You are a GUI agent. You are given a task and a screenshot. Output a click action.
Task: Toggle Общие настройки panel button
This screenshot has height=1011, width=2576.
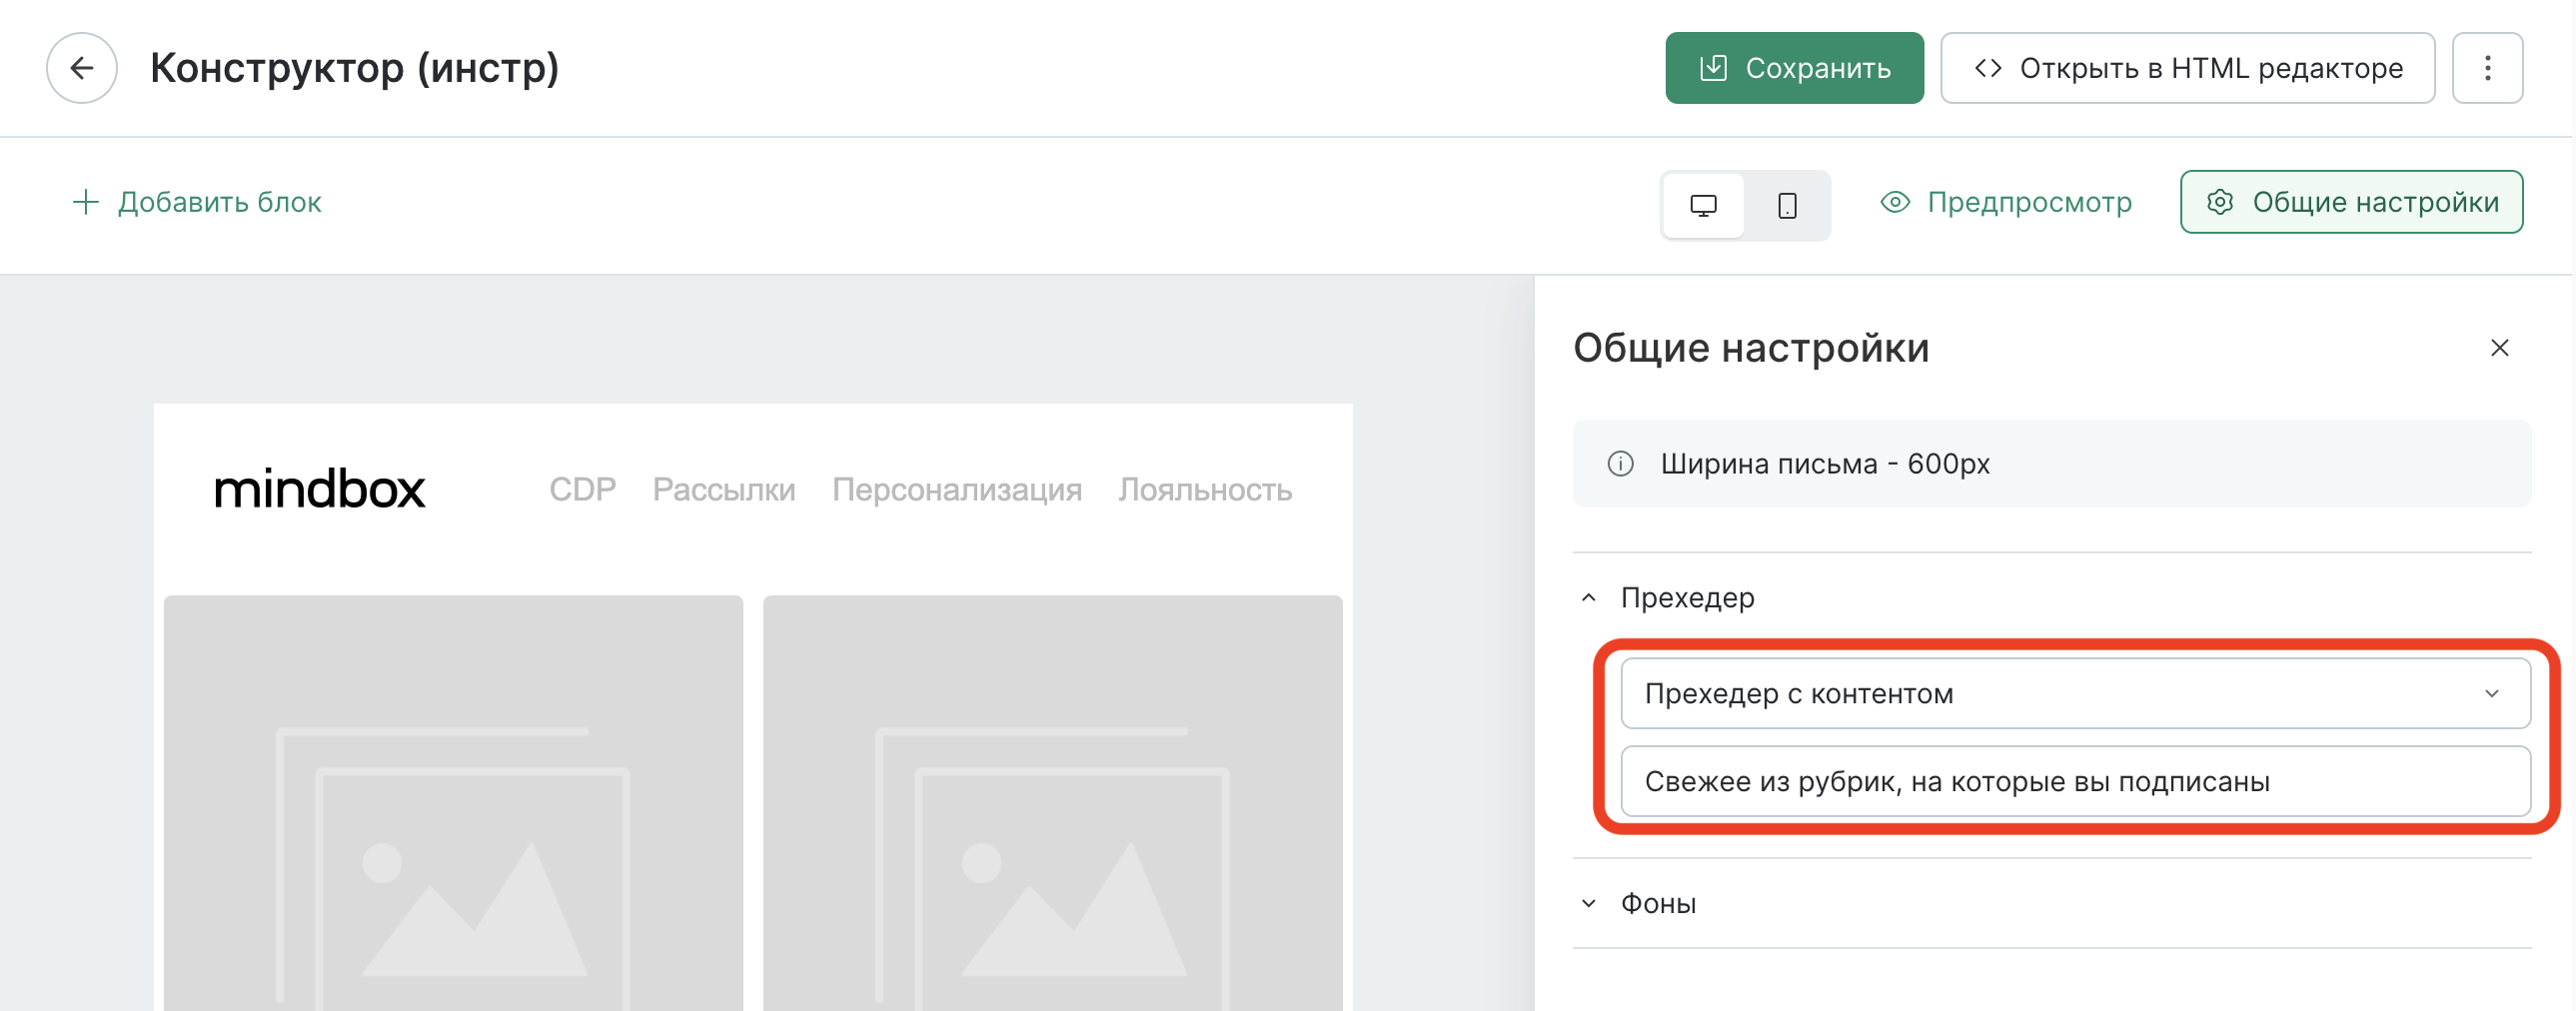pyautogui.click(x=2351, y=202)
